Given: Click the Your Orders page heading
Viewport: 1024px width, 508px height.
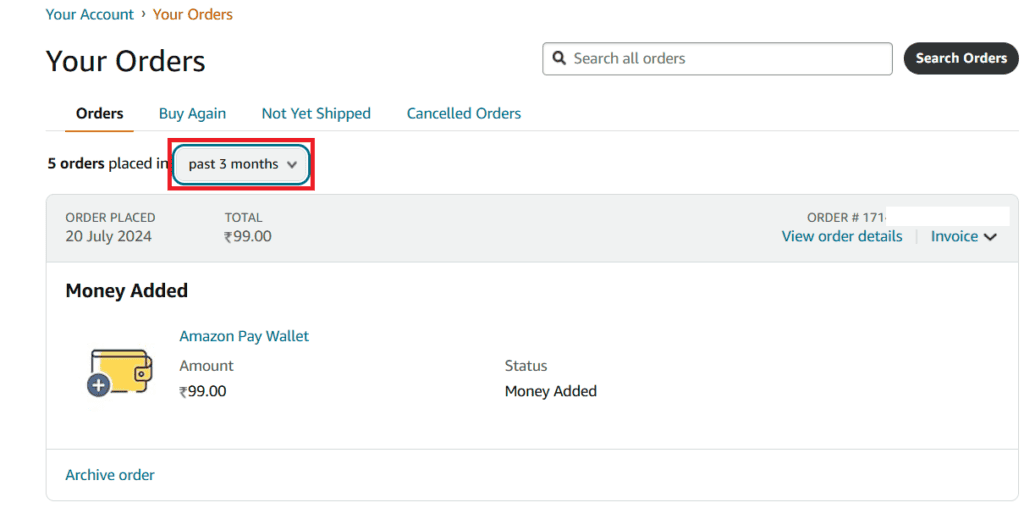Looking at the screenshot, I should 126,61.
